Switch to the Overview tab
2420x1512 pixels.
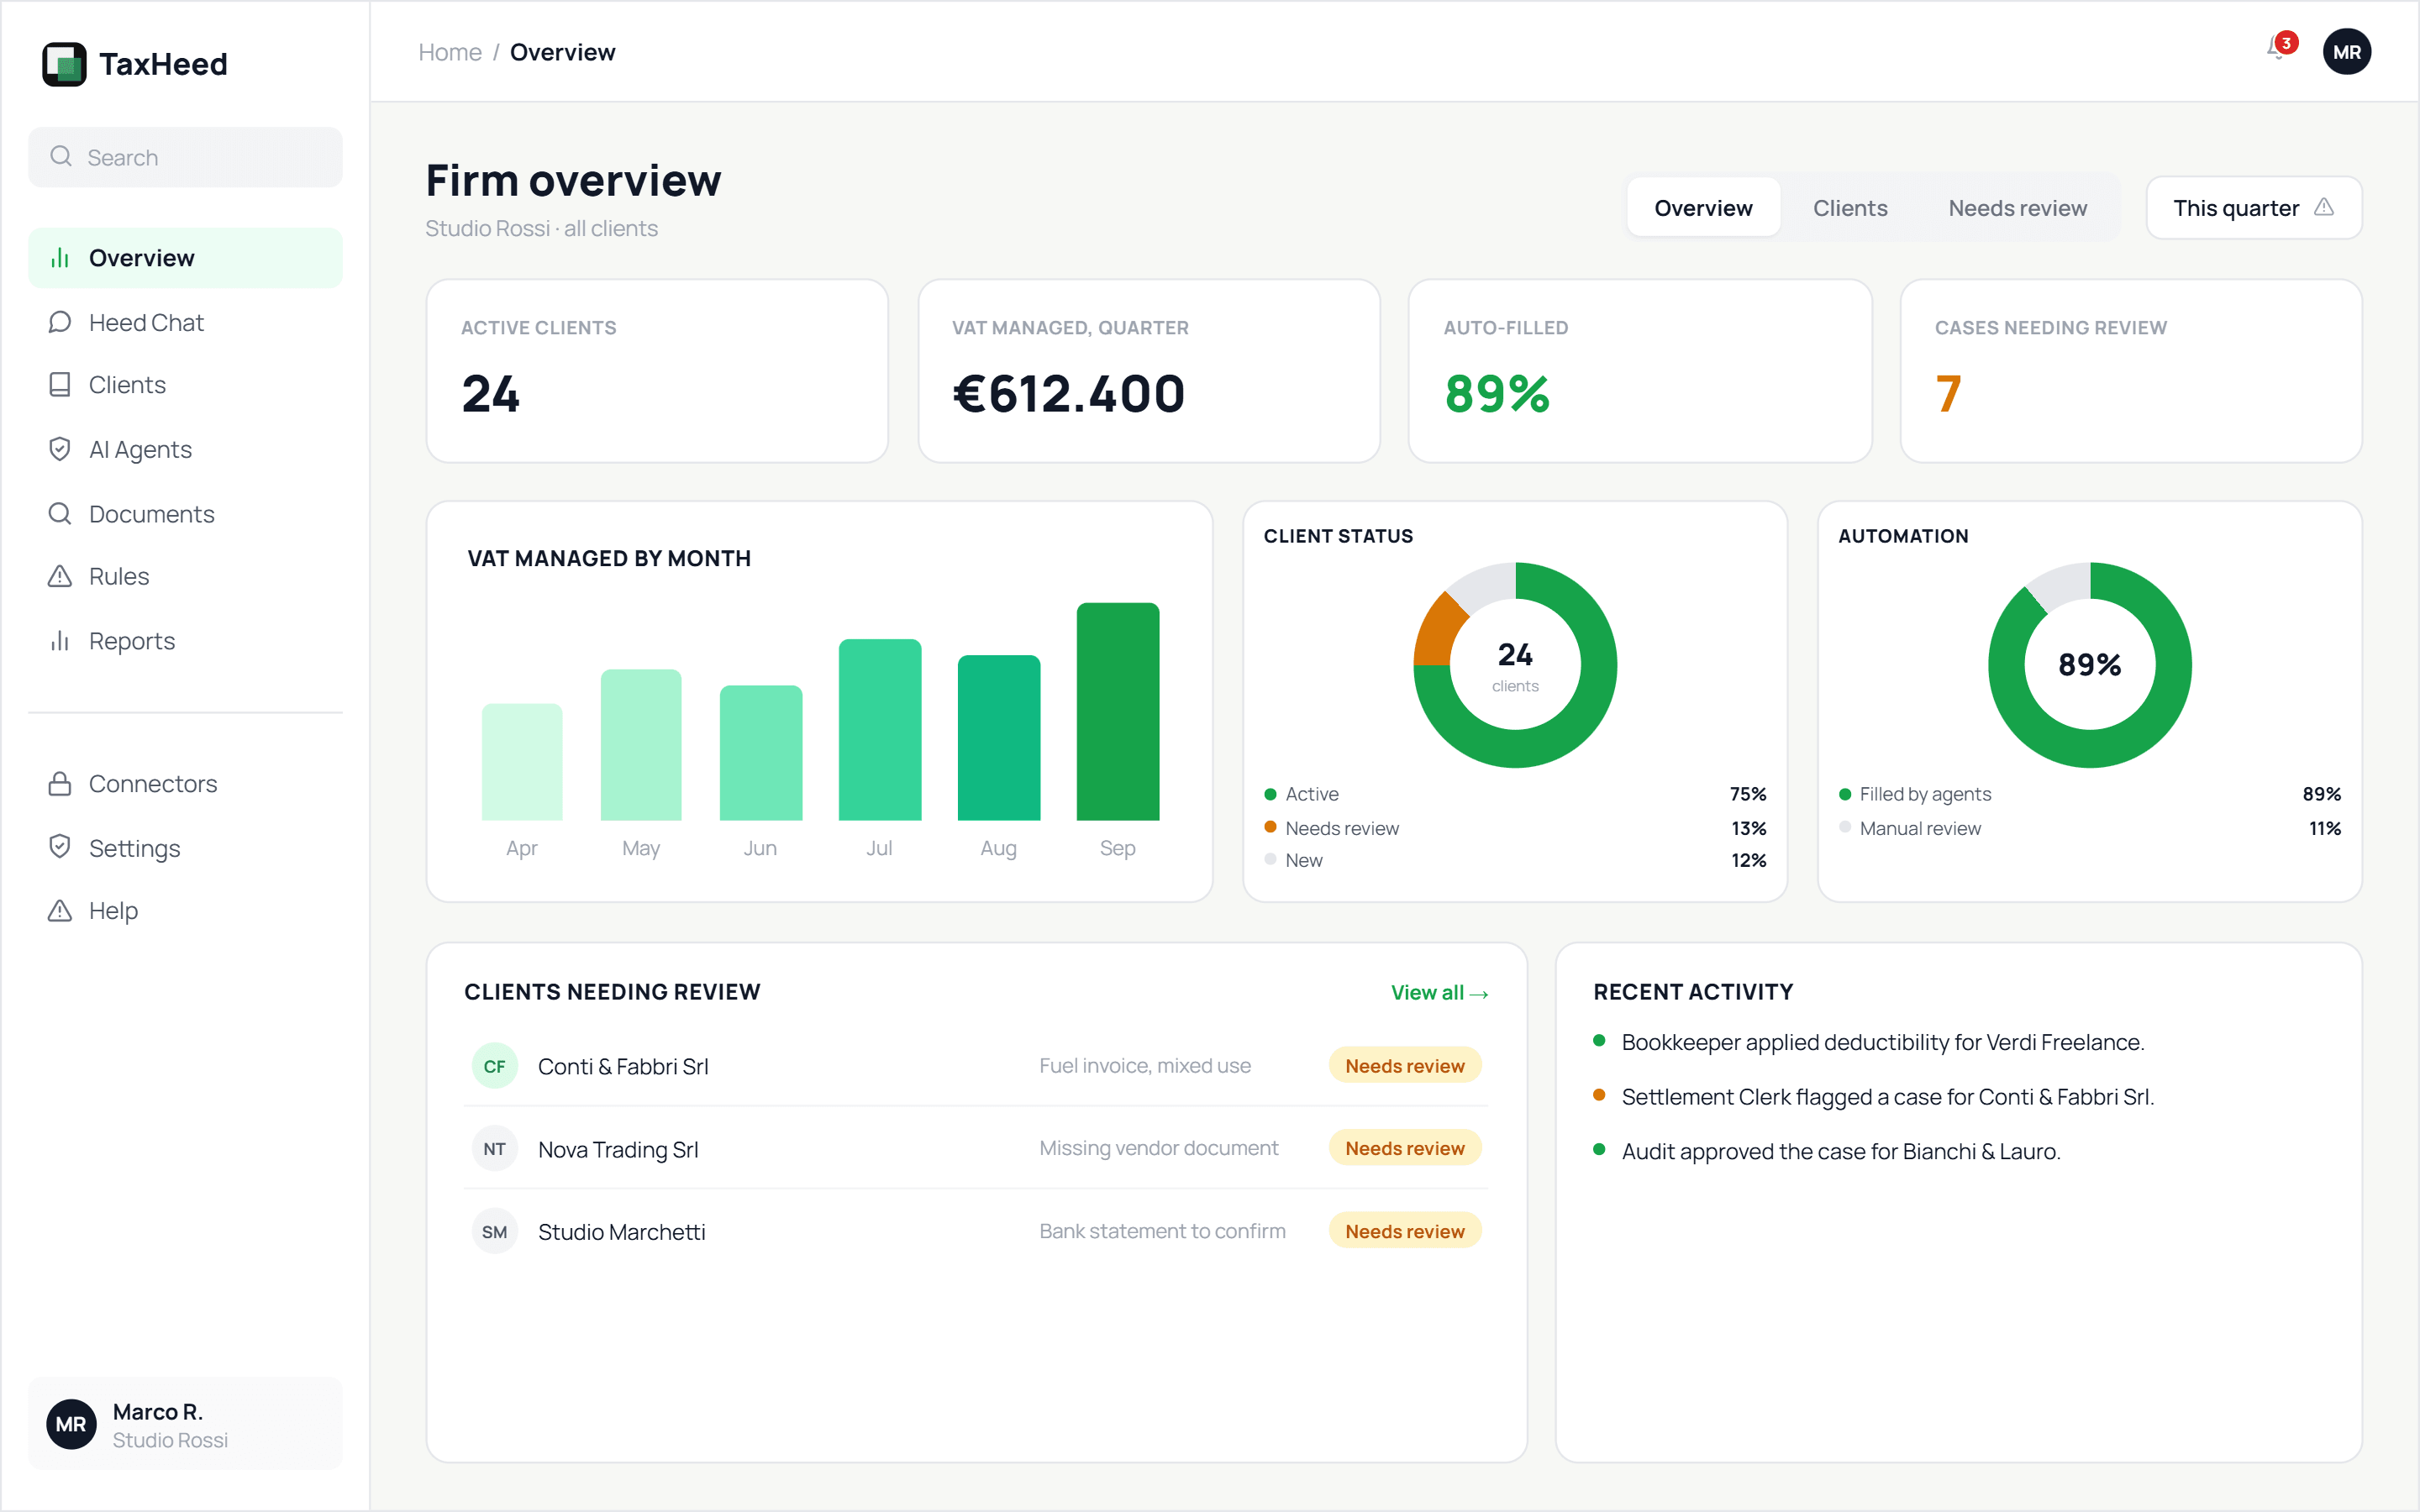tap(1703, 208)
